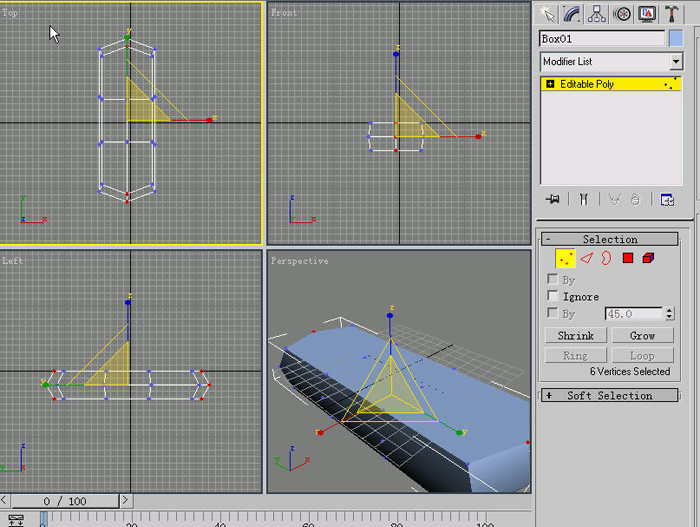
Task: Open mini curve editor icon beside timeline
Action: [x=16, y=520]
